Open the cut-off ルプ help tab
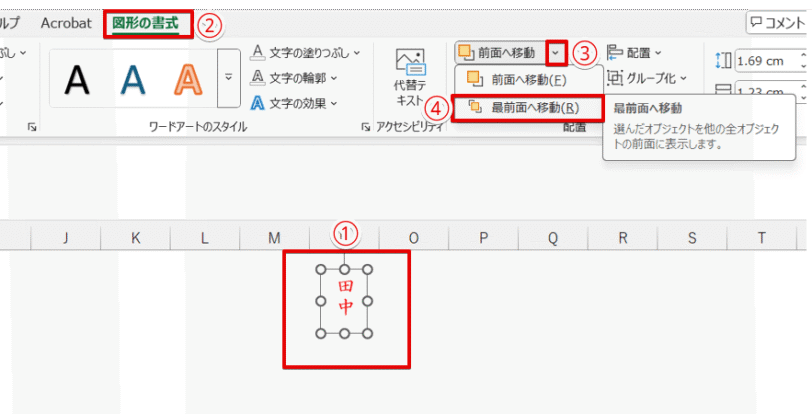The width and height of the screenshot is (812, 414). (10, 23)
